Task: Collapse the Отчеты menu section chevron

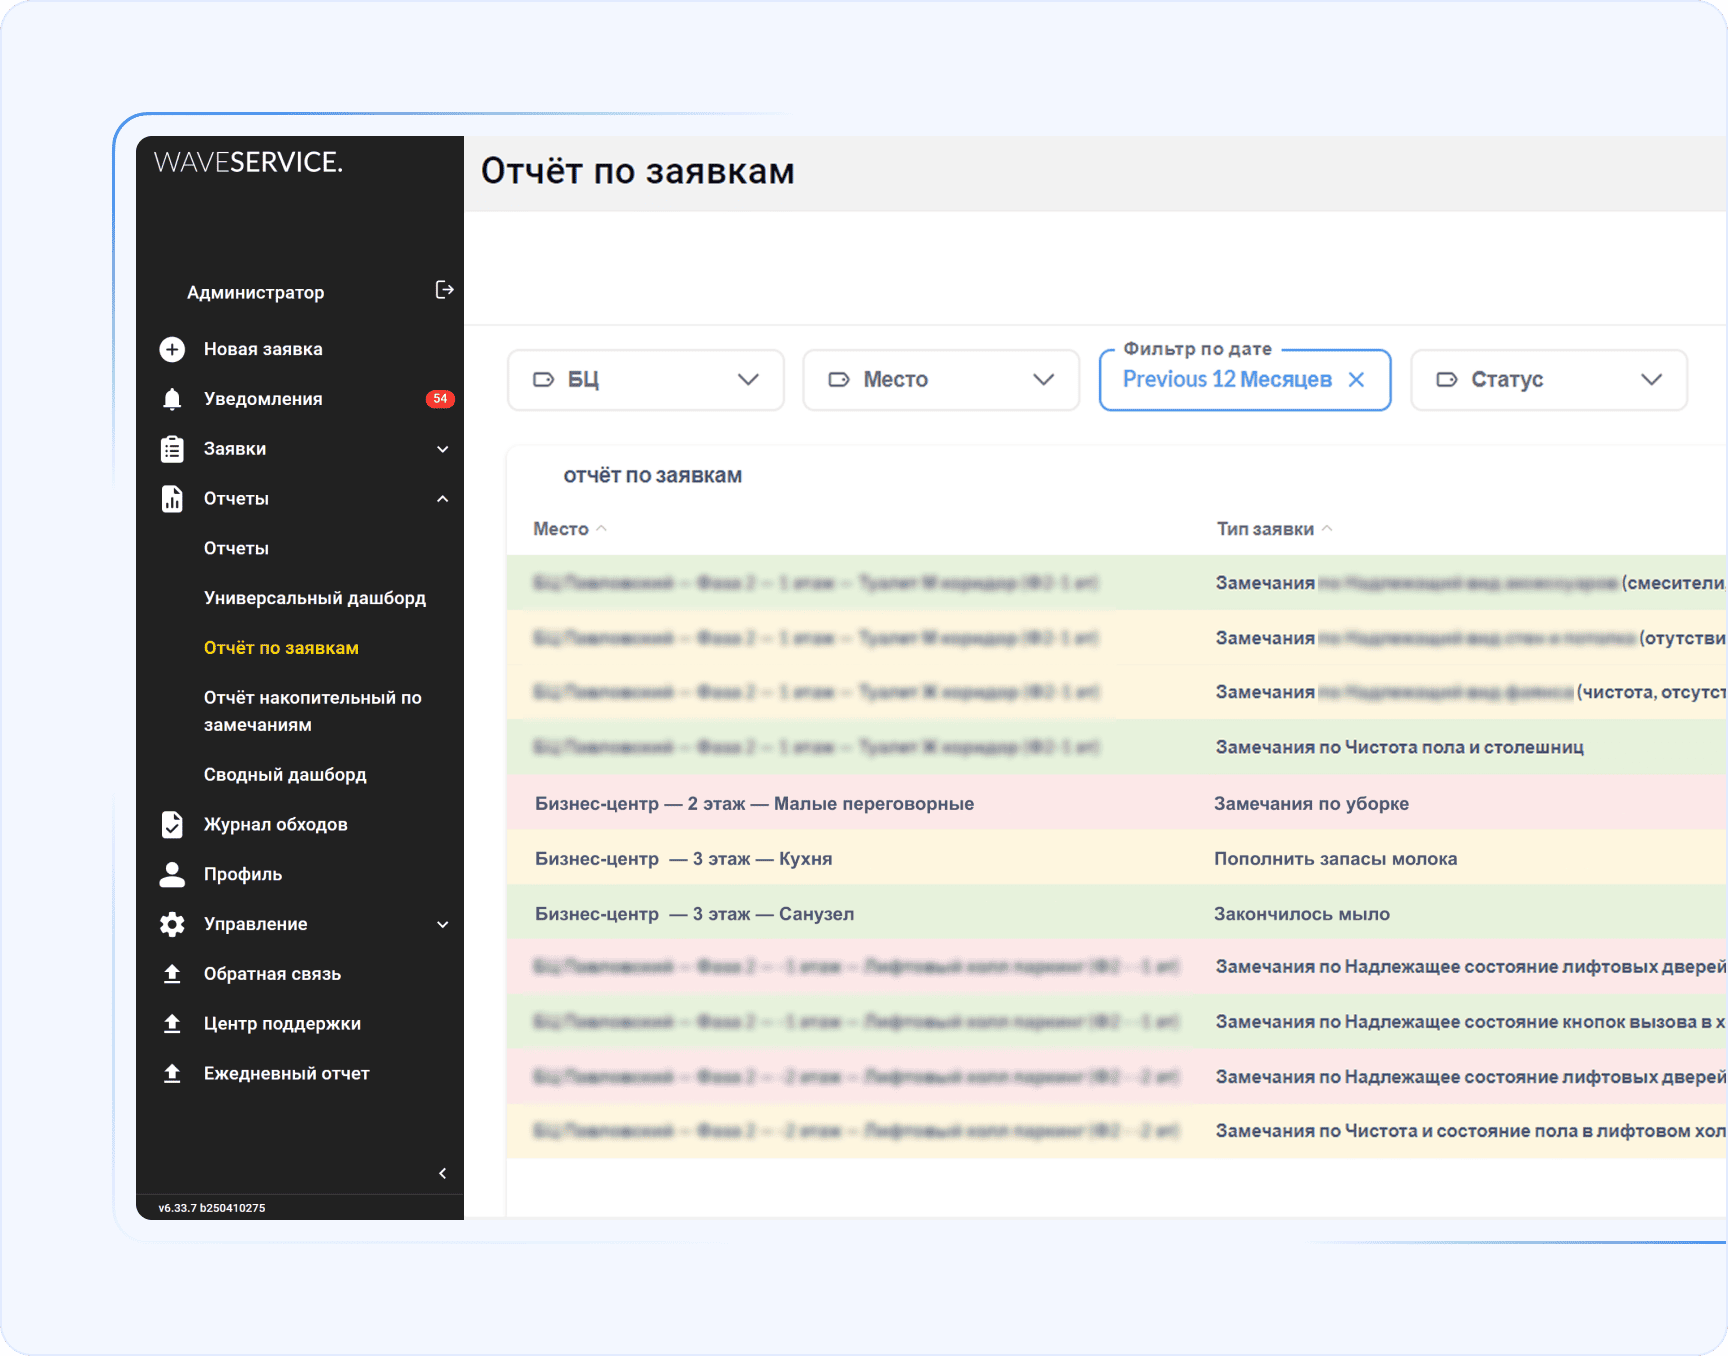Action: [442, 499]
